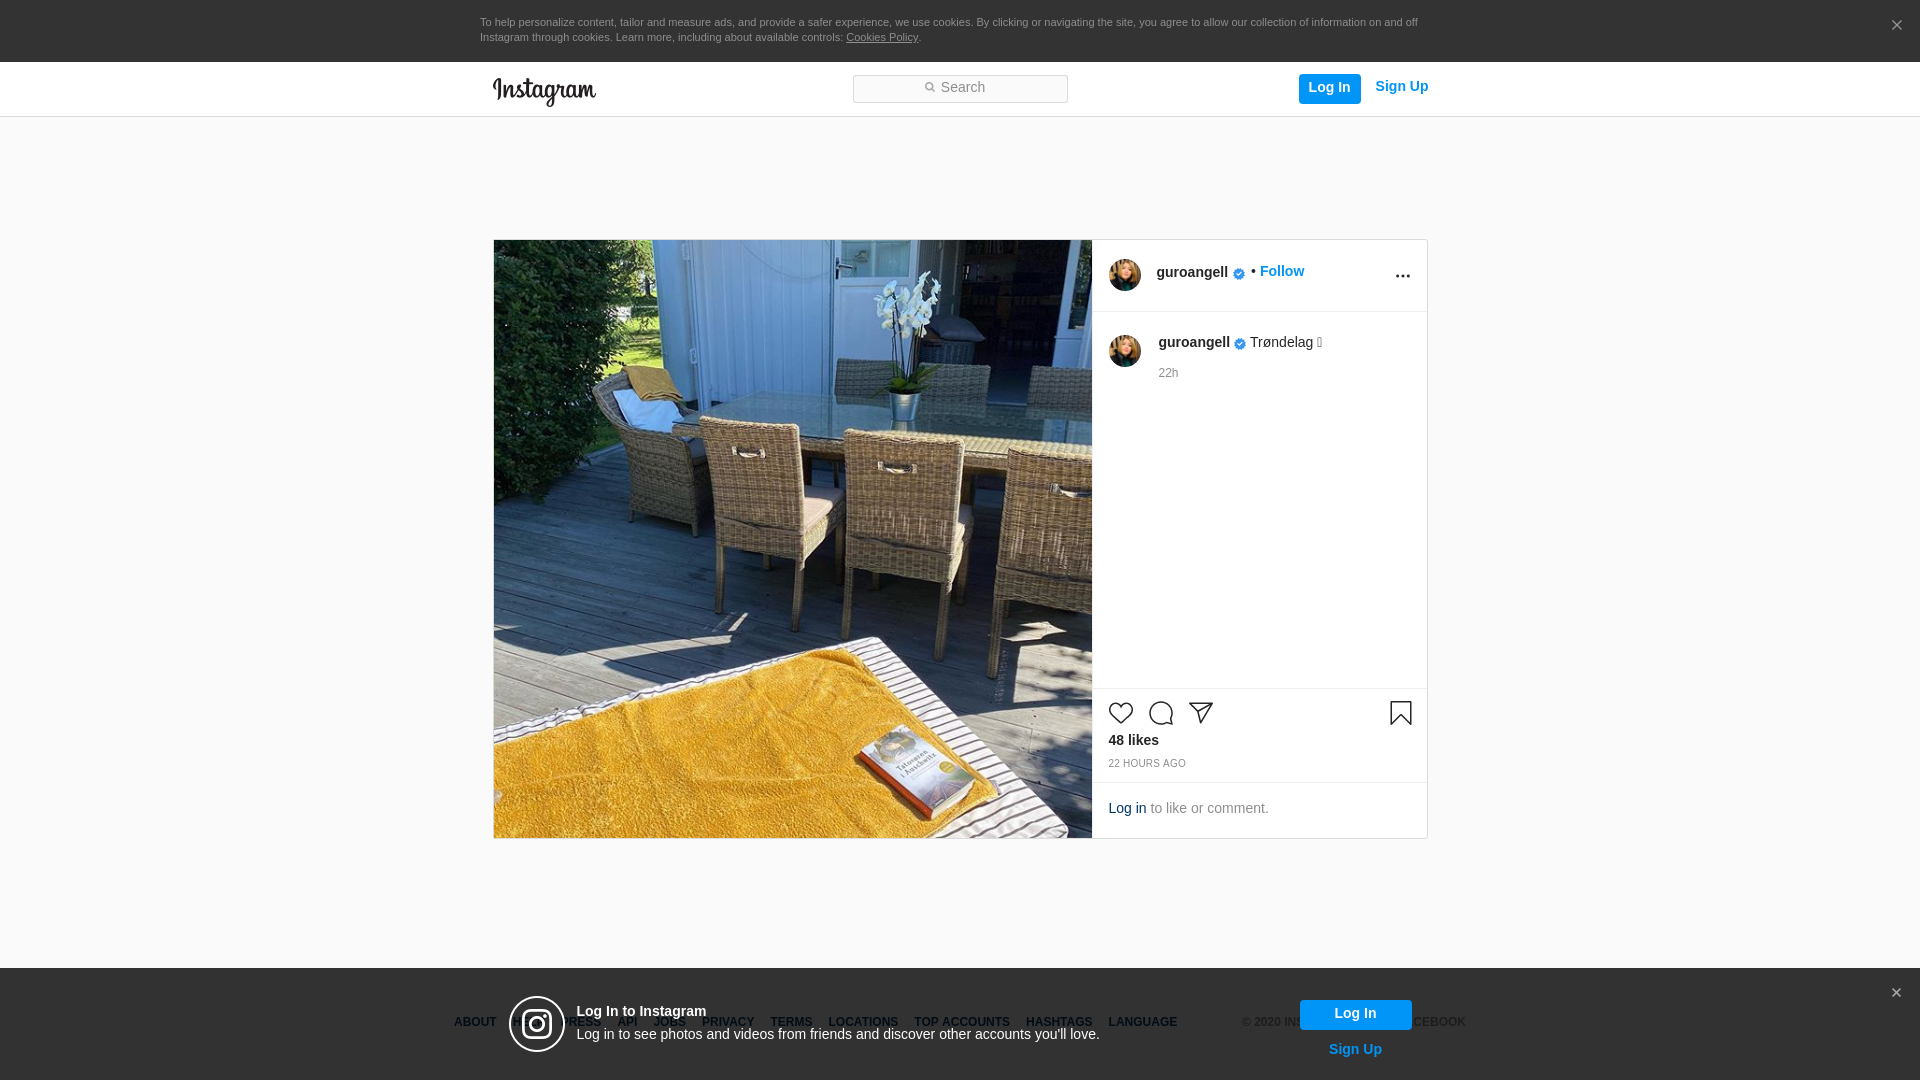The width and height of the screenshot is (1920, 1080).
Task: Like the post with heart icon
Action: click(1121, 713)
